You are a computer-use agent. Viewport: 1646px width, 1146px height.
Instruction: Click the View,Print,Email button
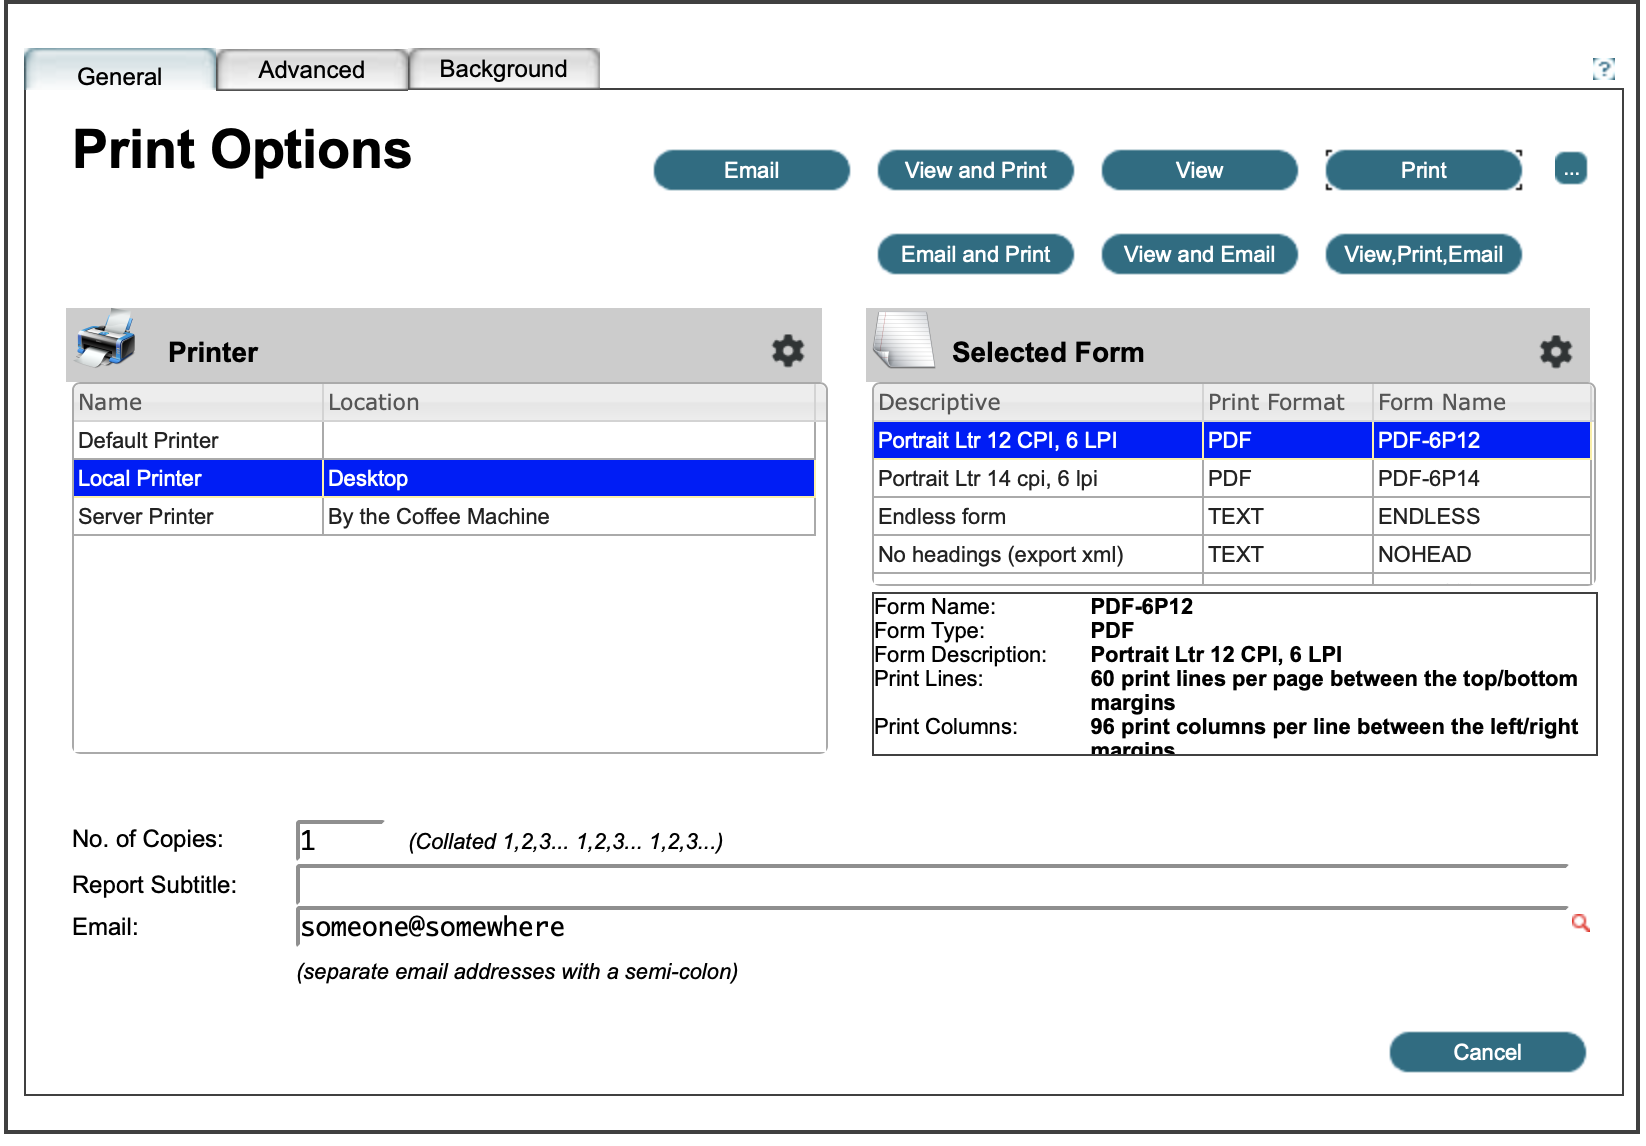[1422, 255]
